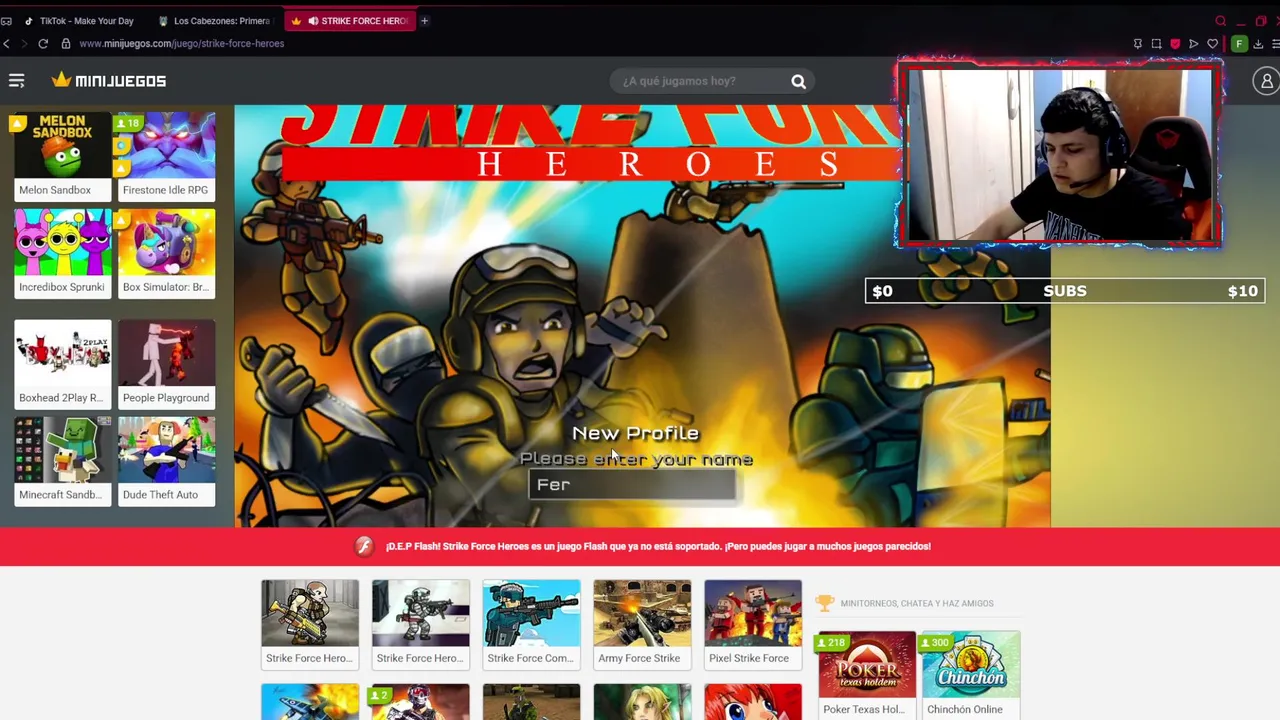Click the SUBS goal bar on the stream overlay
Viewport: 1280px width, 720px height.
click(1065, 291)
